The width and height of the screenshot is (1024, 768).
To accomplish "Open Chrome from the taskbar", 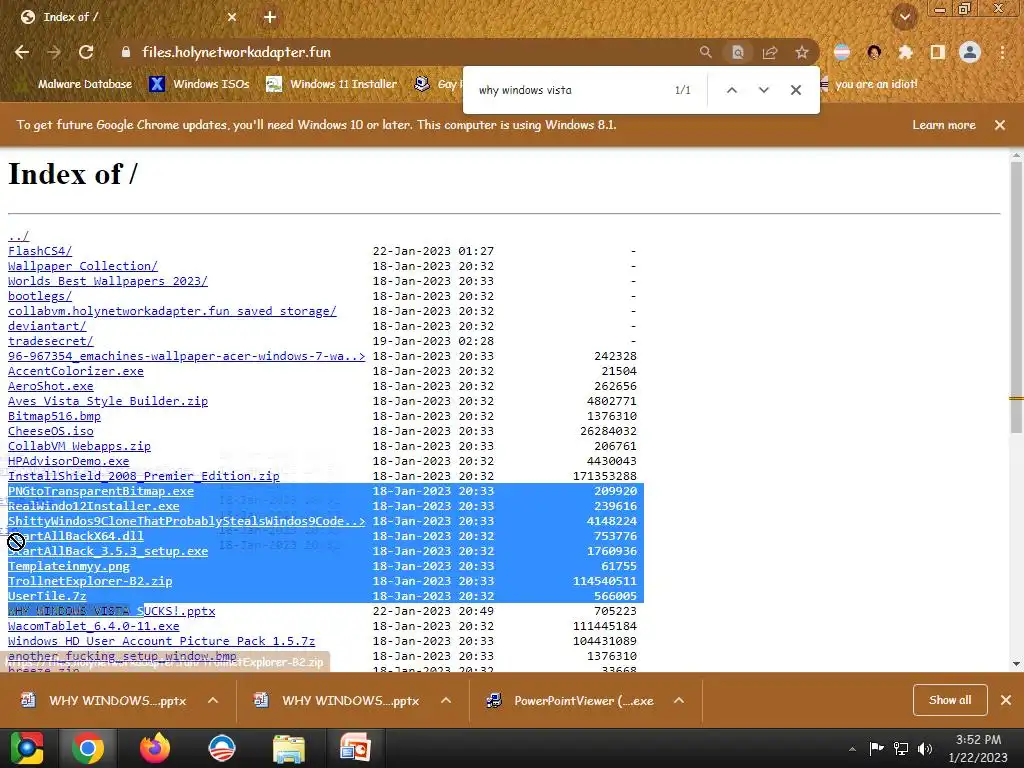I will point(88,748).
